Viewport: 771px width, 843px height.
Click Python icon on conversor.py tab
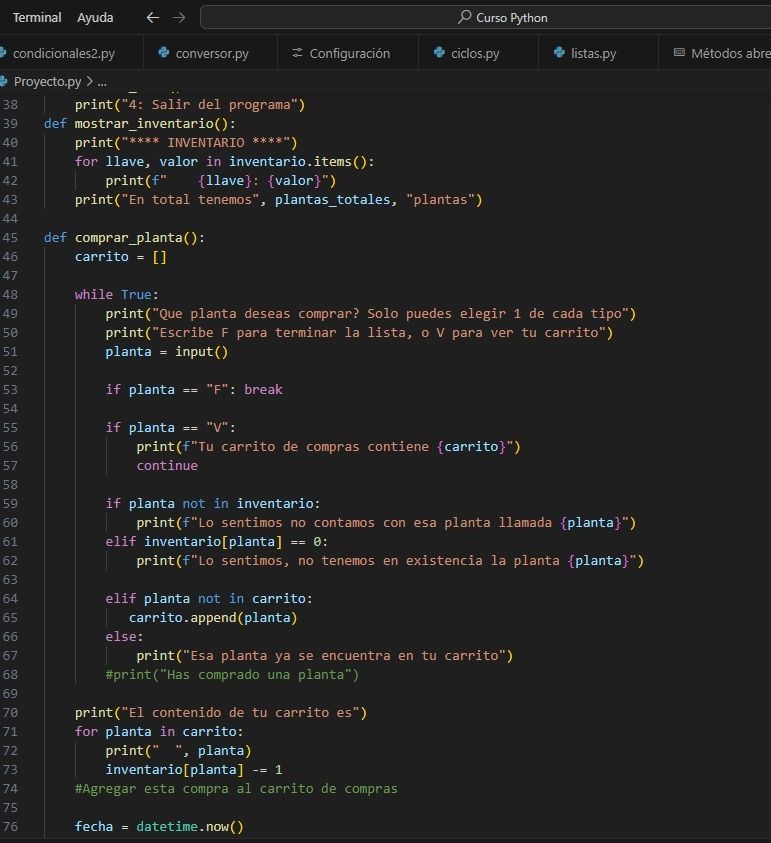click(164, 53)
